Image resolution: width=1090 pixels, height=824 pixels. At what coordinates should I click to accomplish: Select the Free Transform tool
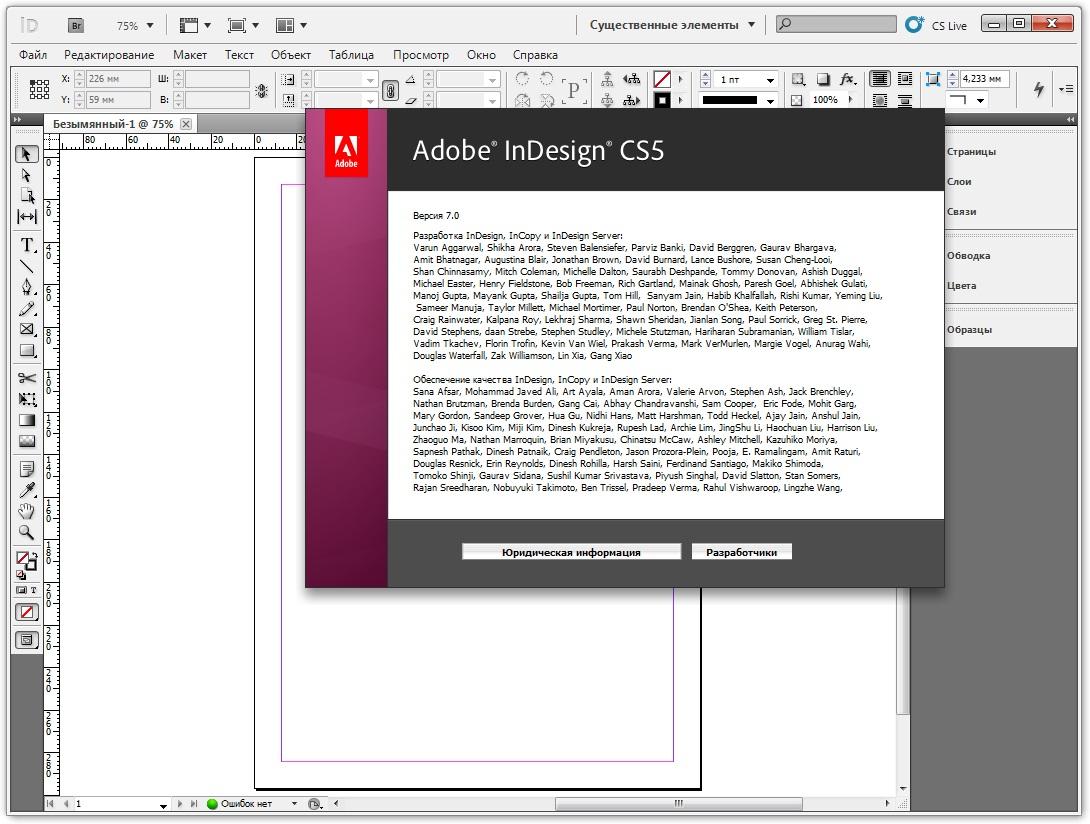coord(26,399)
